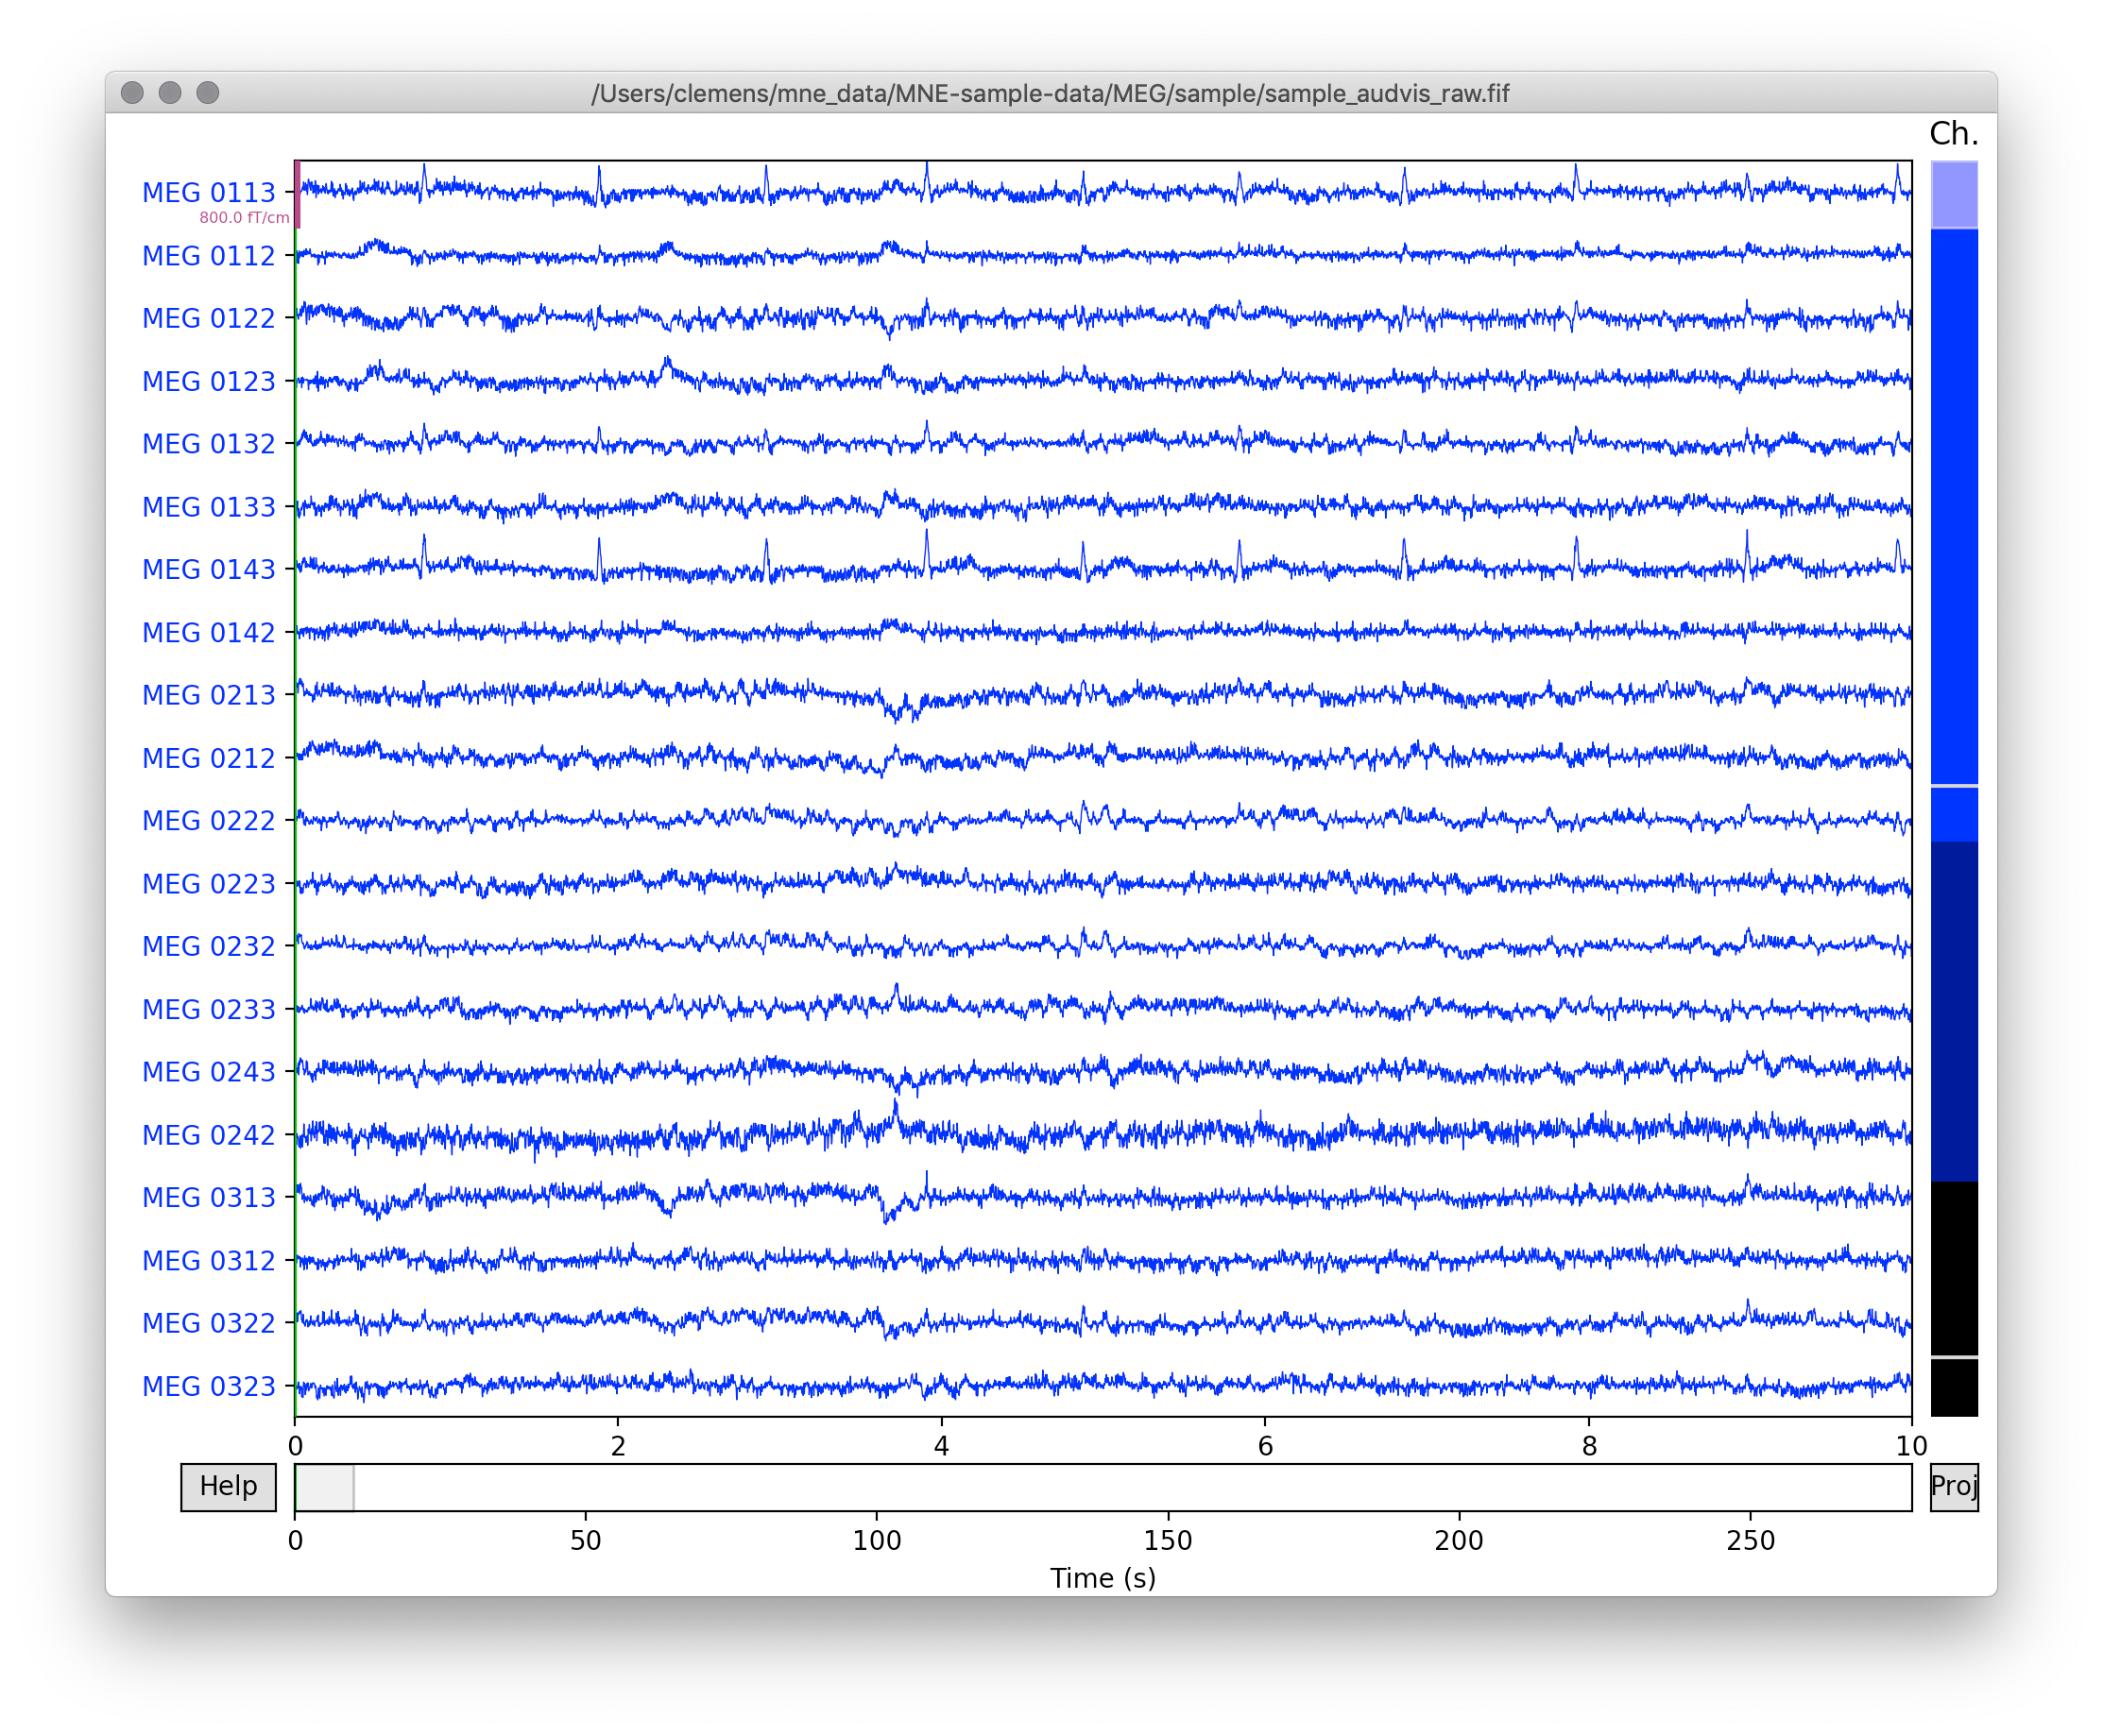Click the black section of the channel scrollbar

pos(1953,1270)
